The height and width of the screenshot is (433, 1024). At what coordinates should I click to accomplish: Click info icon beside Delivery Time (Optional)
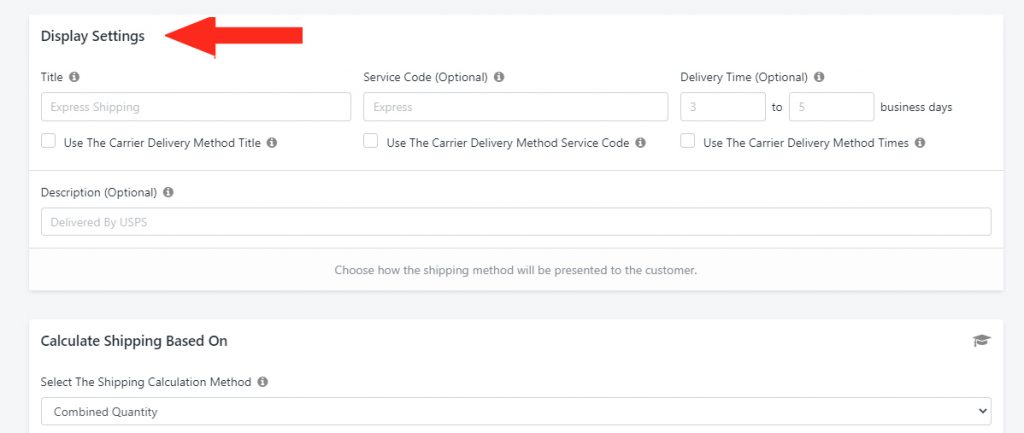click(x=819, y=77)
